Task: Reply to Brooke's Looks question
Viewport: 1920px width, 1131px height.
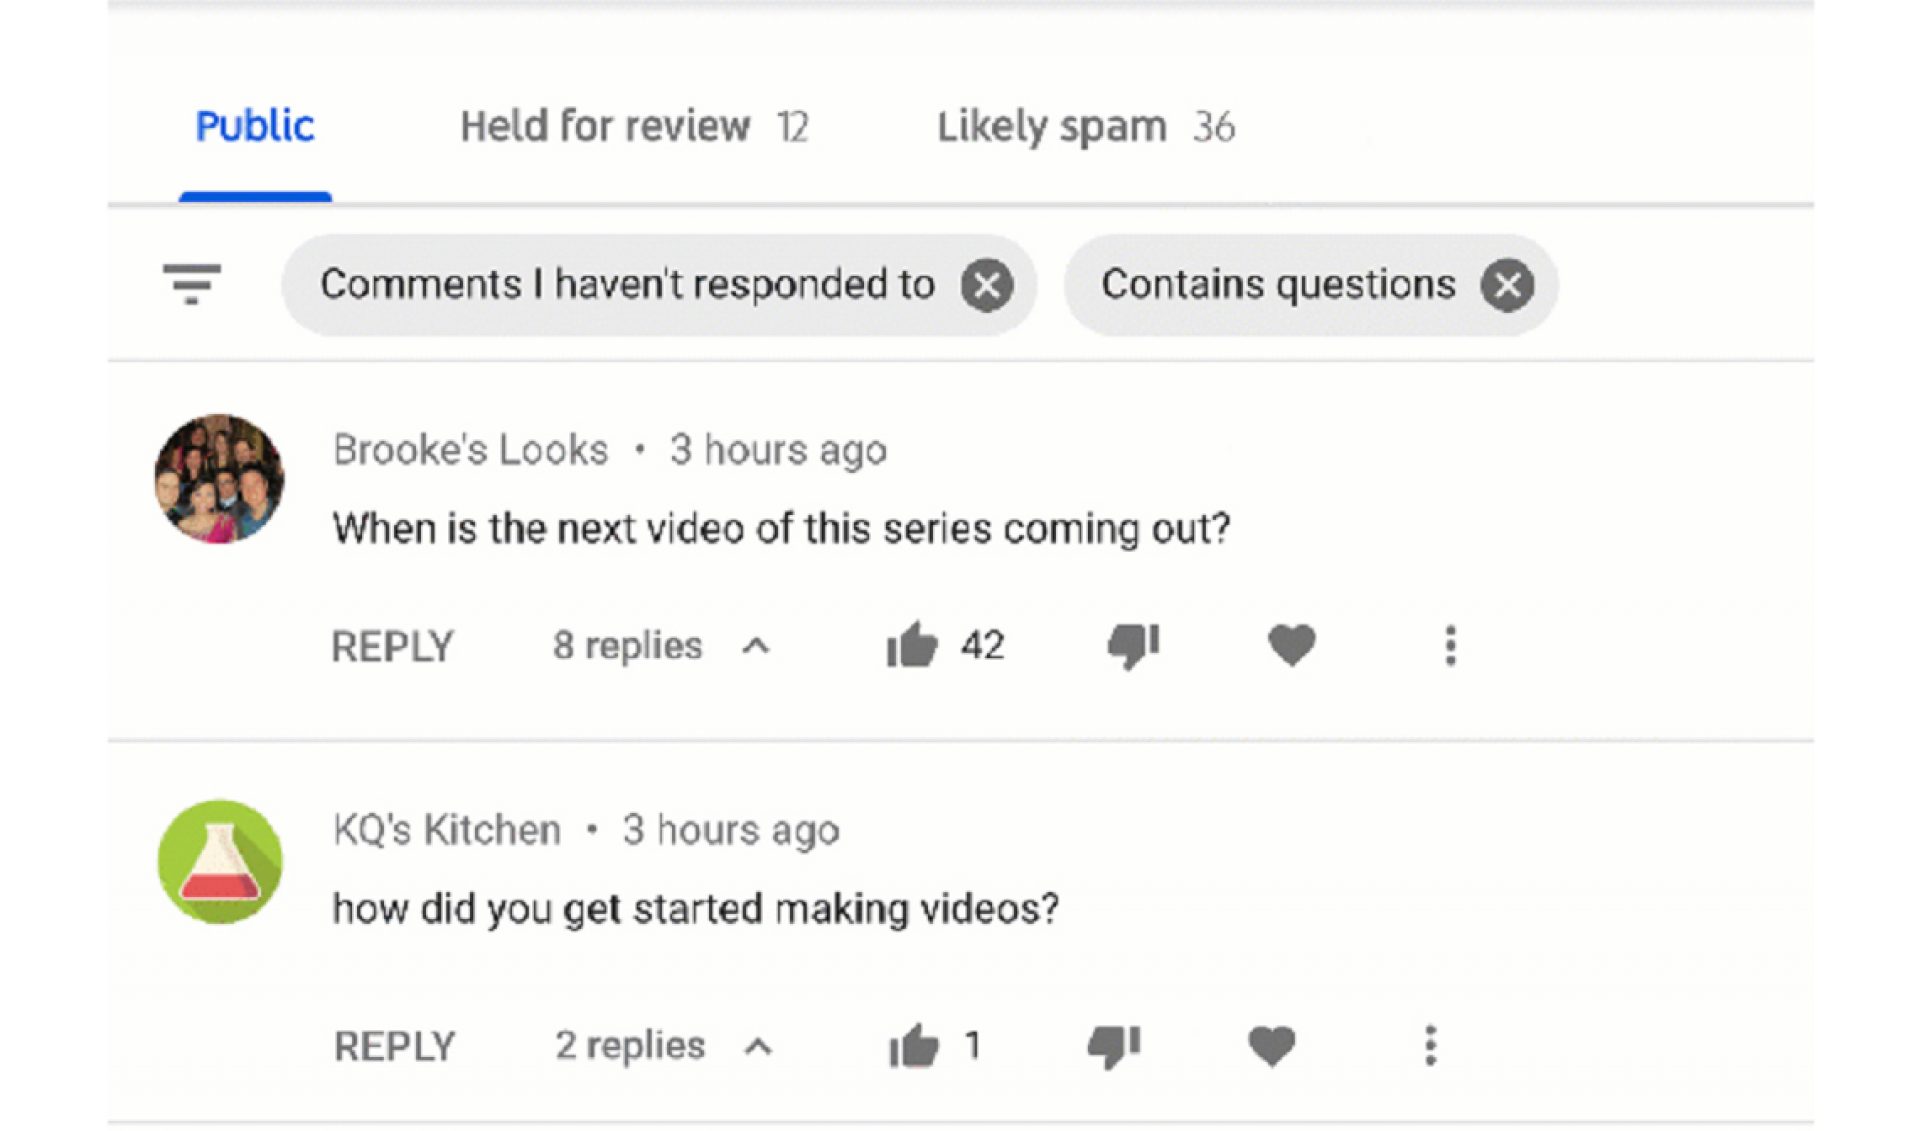Action: [x=393, y=645]
